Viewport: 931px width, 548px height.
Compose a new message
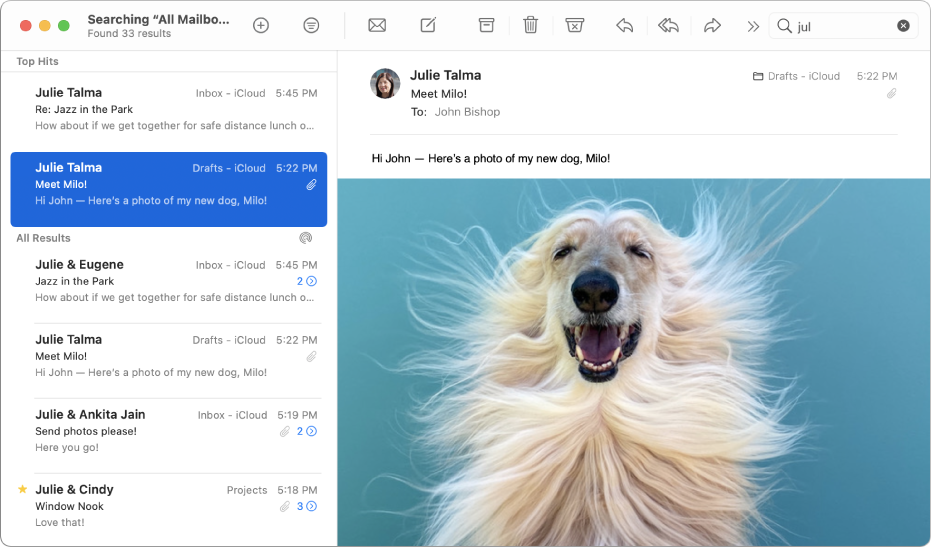click(x=428, y=25)
